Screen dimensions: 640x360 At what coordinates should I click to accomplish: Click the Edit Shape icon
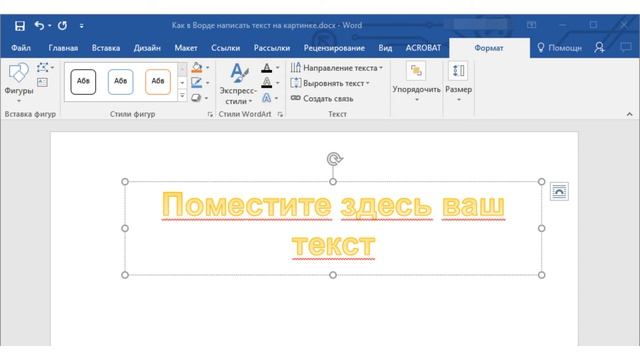(x=43, y=67)
